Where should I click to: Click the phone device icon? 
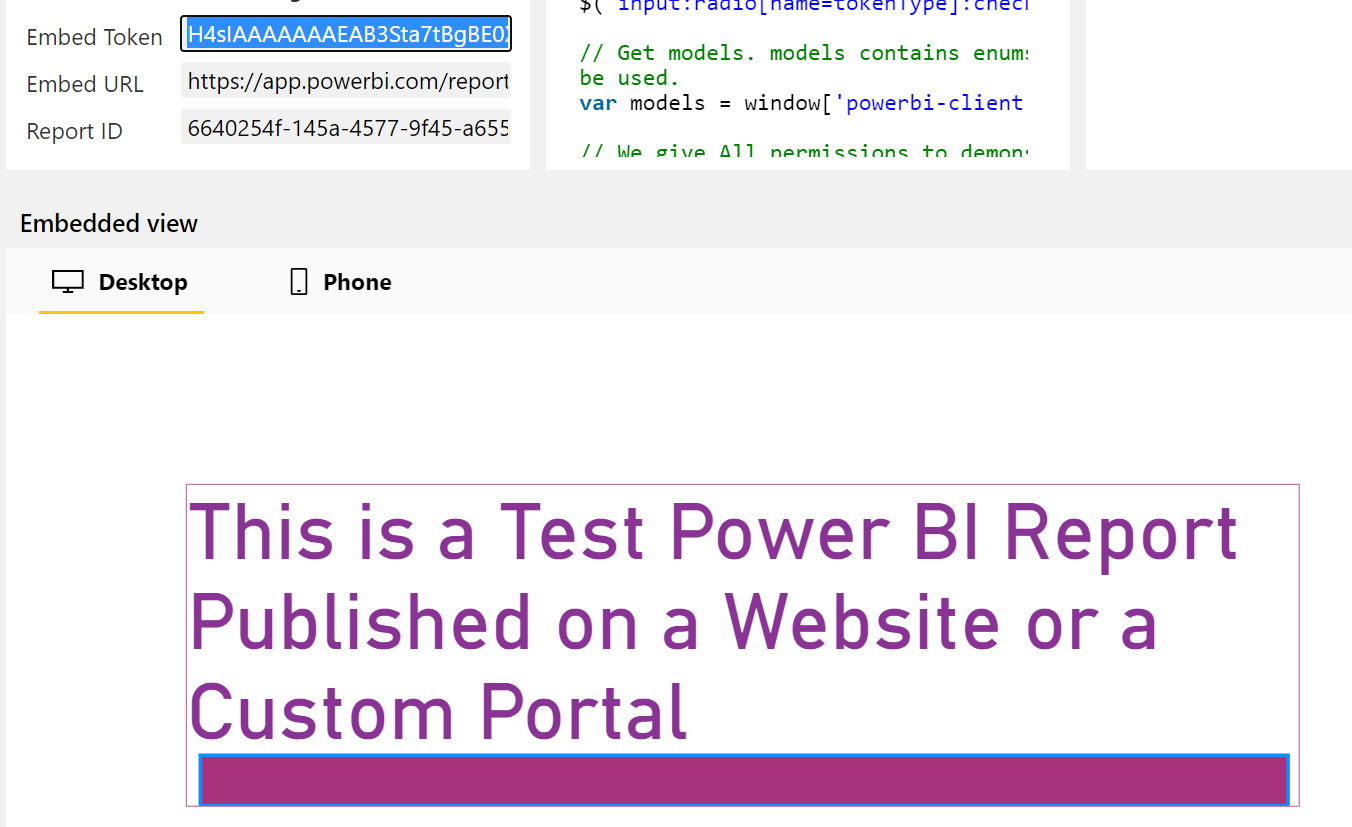298,282
